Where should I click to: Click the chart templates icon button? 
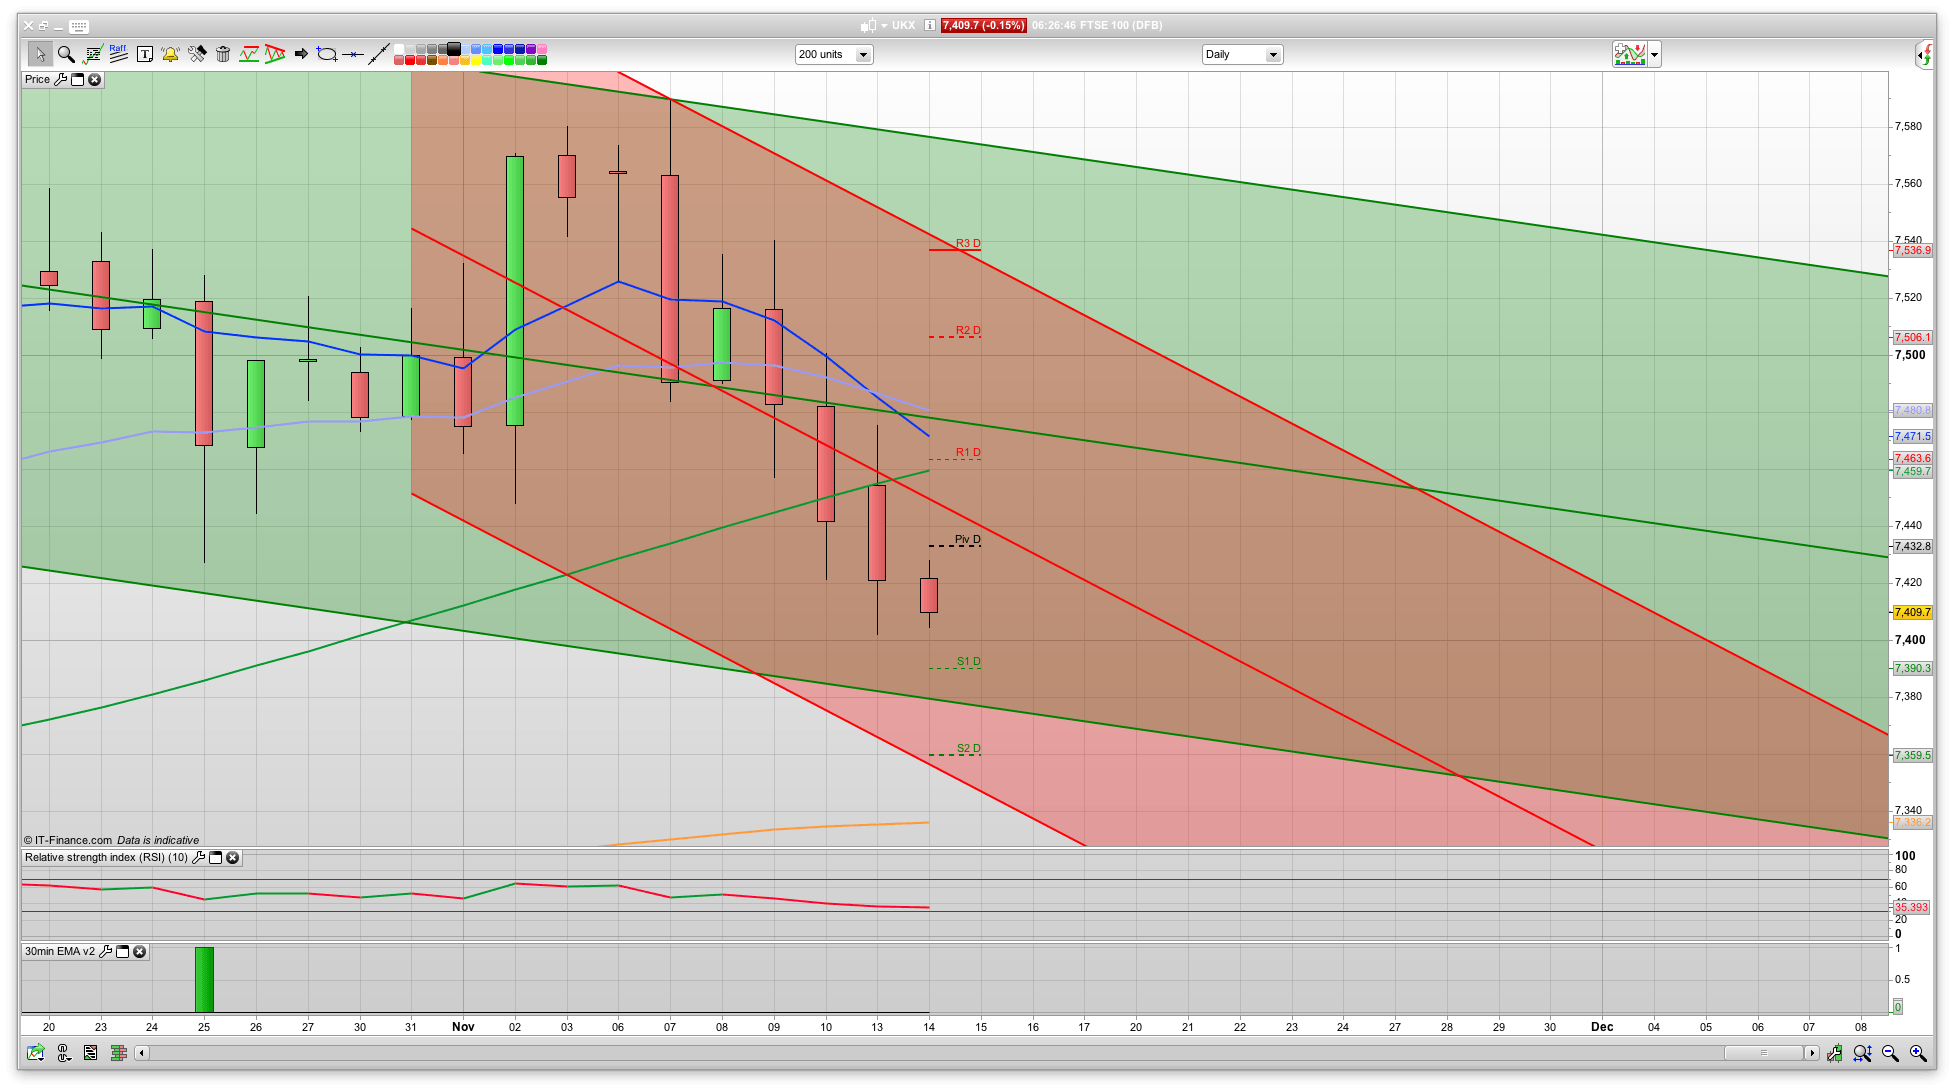(1630, 54)
